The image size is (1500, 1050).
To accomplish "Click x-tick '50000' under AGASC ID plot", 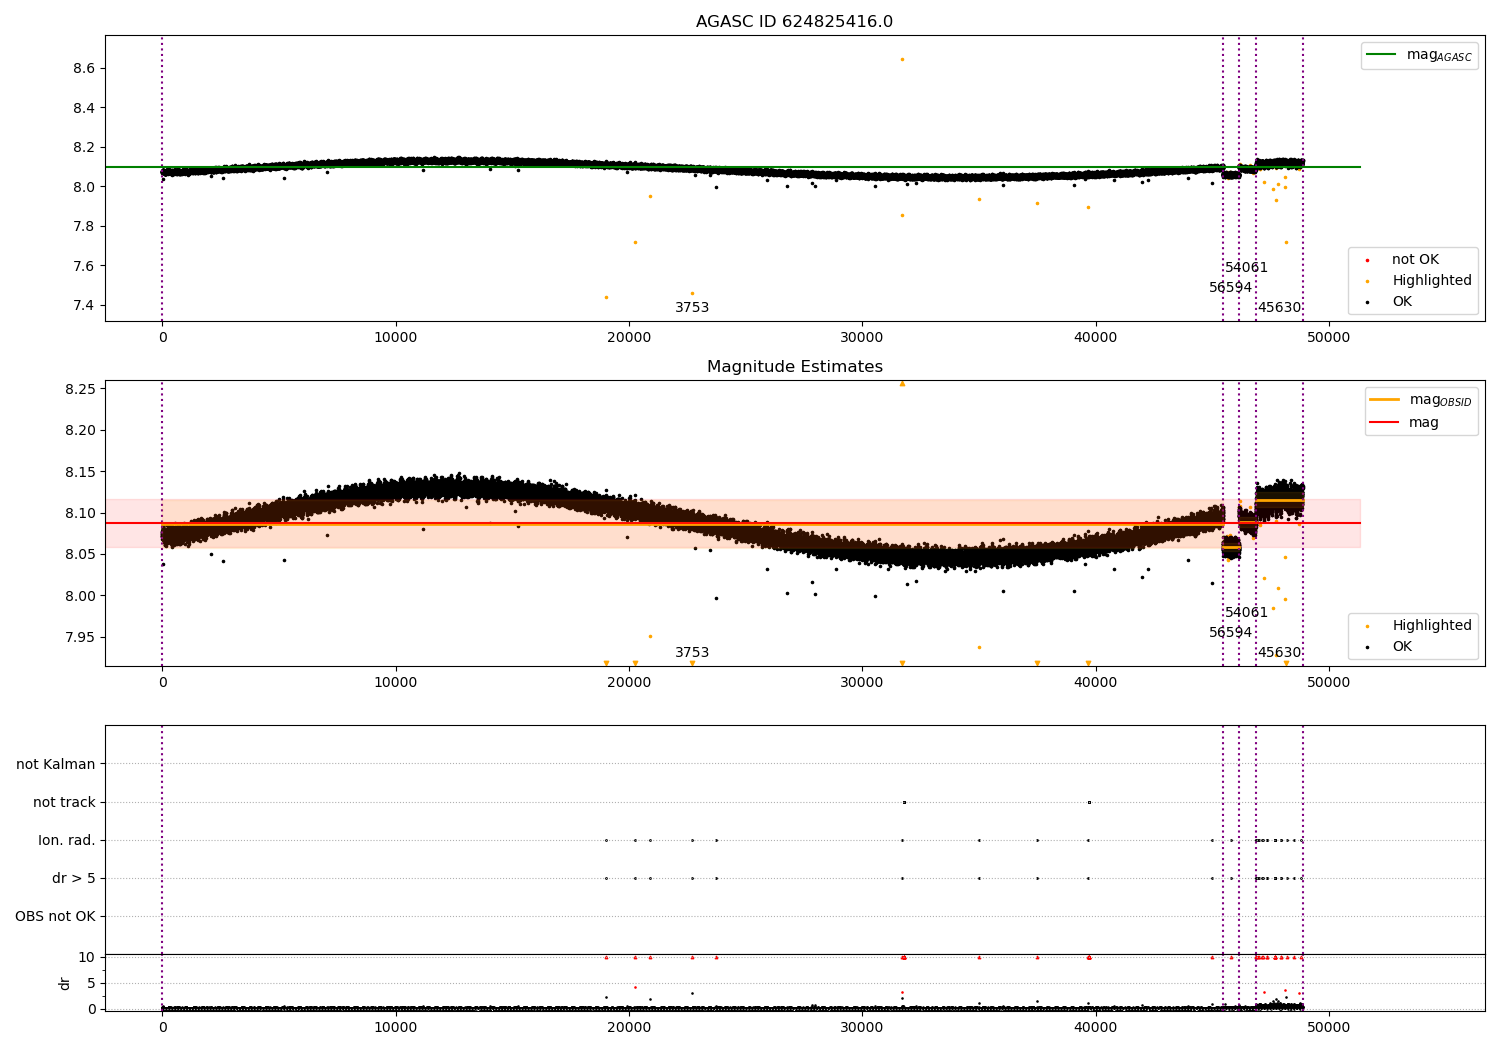I will click(x=1329, y=338).
